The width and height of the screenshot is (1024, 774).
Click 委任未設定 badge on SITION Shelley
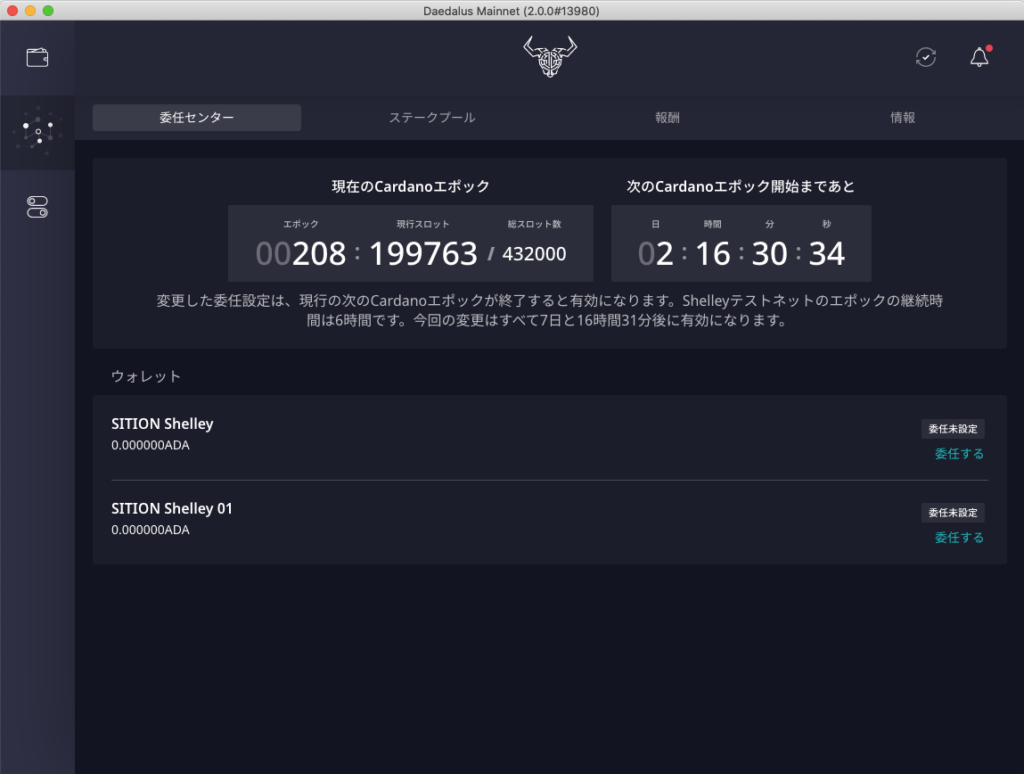(x=953, y=429)
